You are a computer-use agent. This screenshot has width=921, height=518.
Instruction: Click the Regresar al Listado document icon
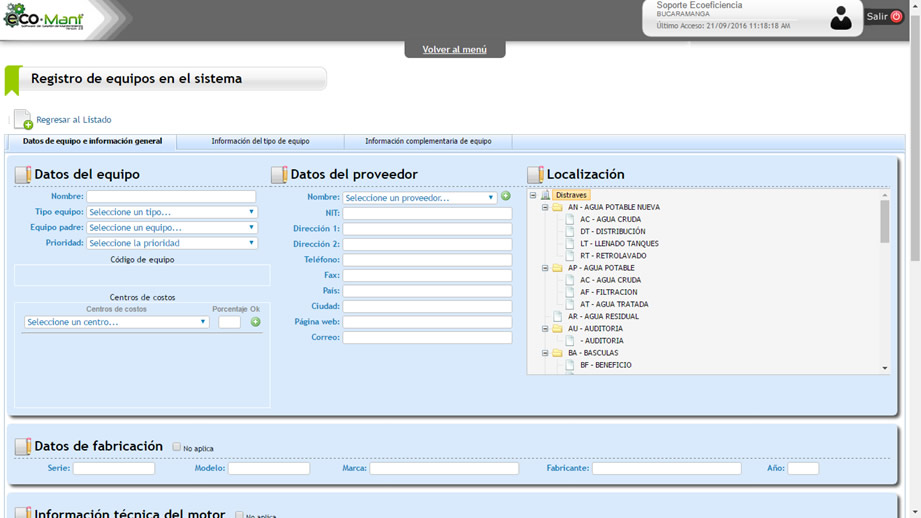point(23,119)
